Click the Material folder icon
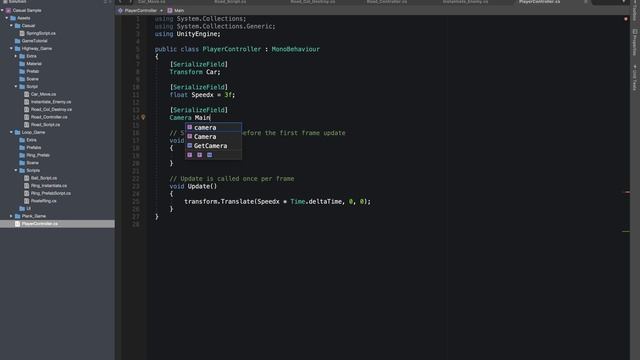This screenshot has width=640, height=360. pos(22,64)
